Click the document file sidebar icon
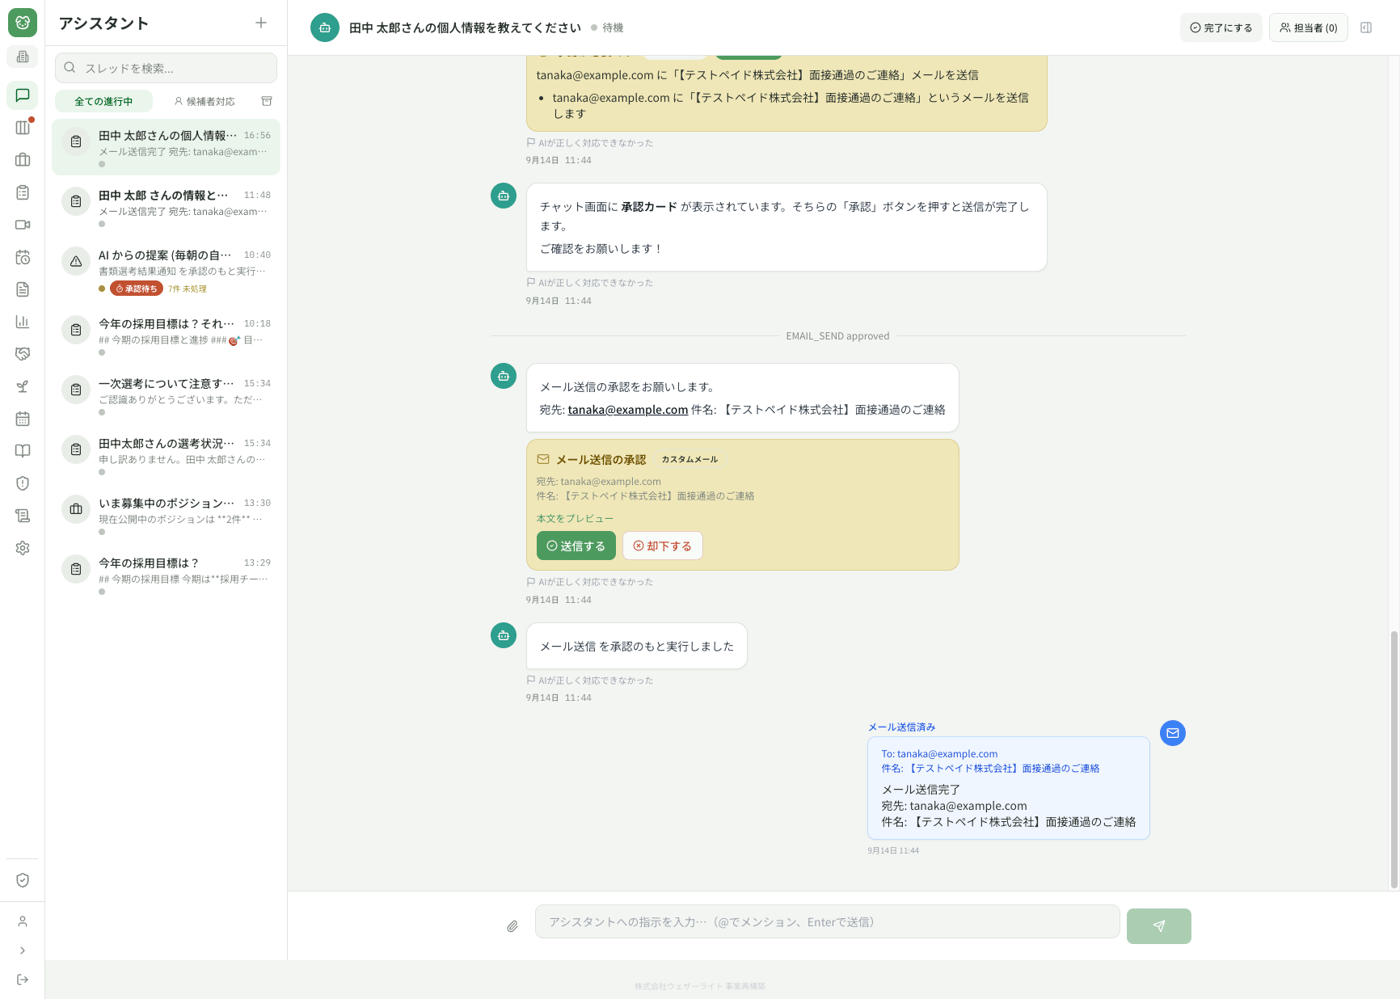Image resolution: width=1400 pixels, height=999 pixels. tap(22, 289)
